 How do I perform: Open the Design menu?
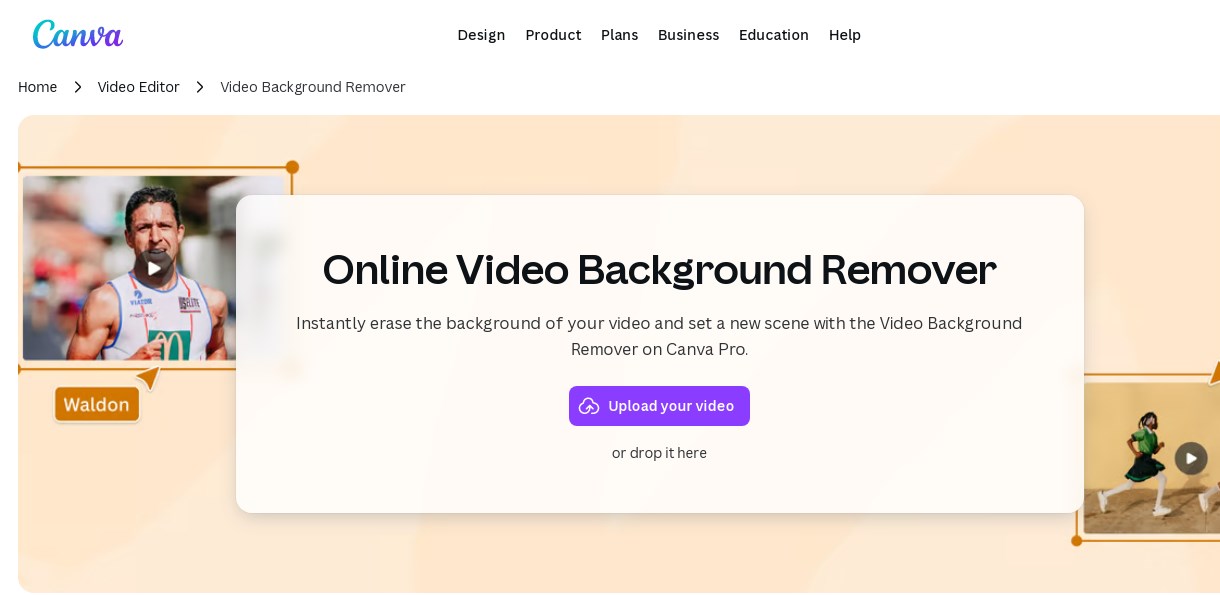pos(481,35)
